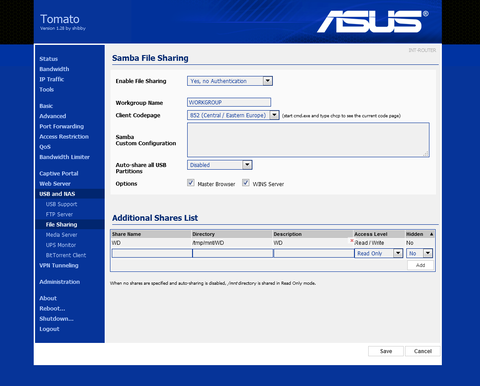Toggle the WINS Server checkbox

246,183
